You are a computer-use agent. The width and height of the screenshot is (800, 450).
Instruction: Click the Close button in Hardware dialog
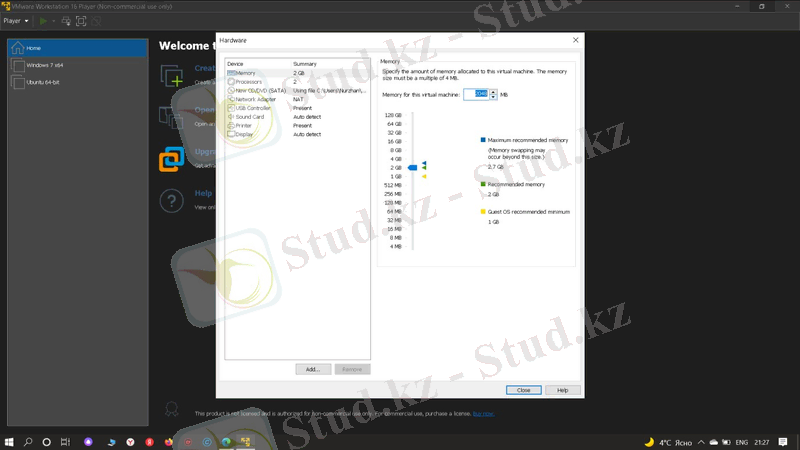[523, 390]
